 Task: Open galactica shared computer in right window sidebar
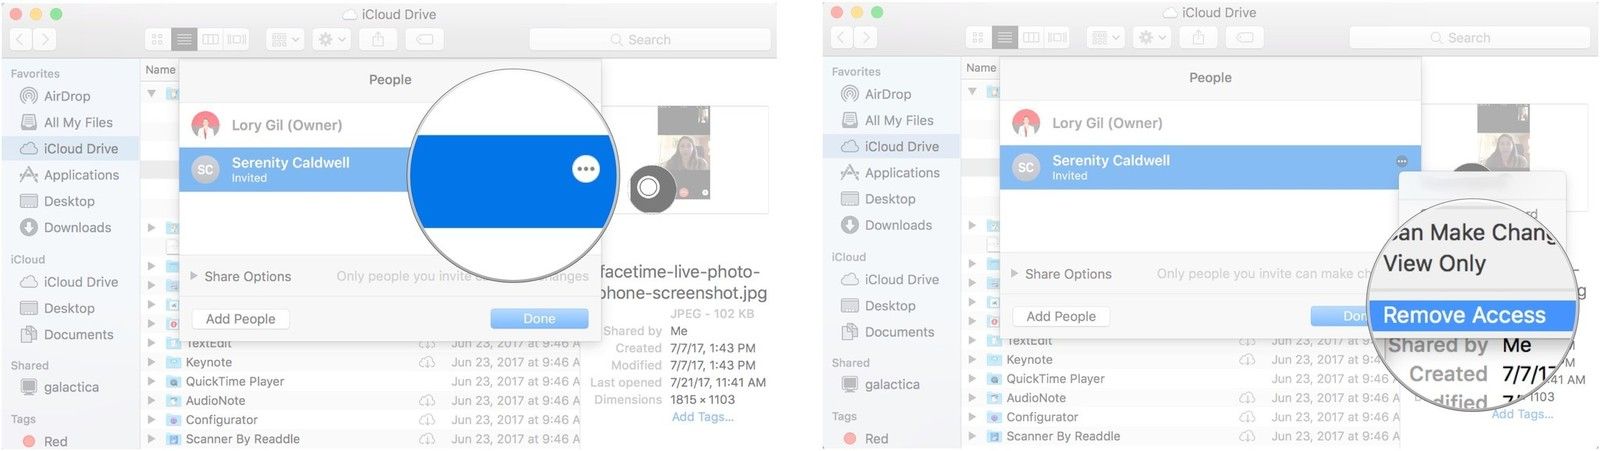(892, 384)
